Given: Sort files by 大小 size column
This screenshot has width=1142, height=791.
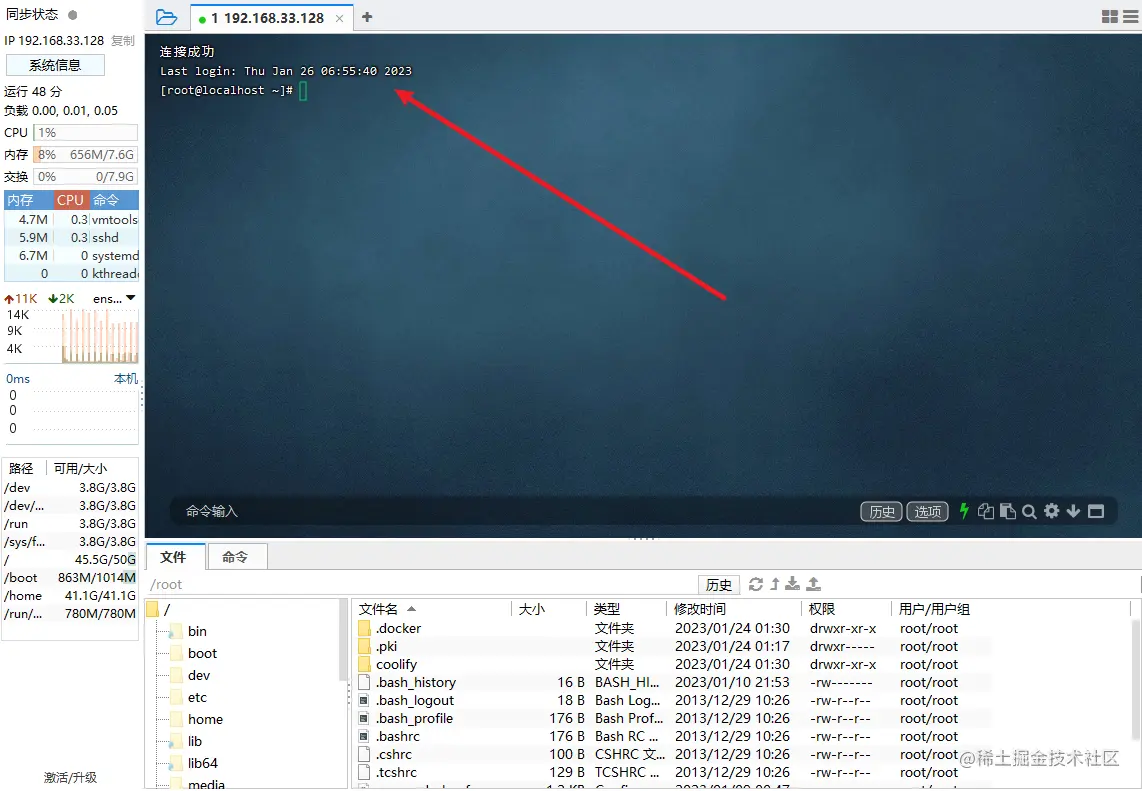Looking at the screenshot, I should click(548, 609).
